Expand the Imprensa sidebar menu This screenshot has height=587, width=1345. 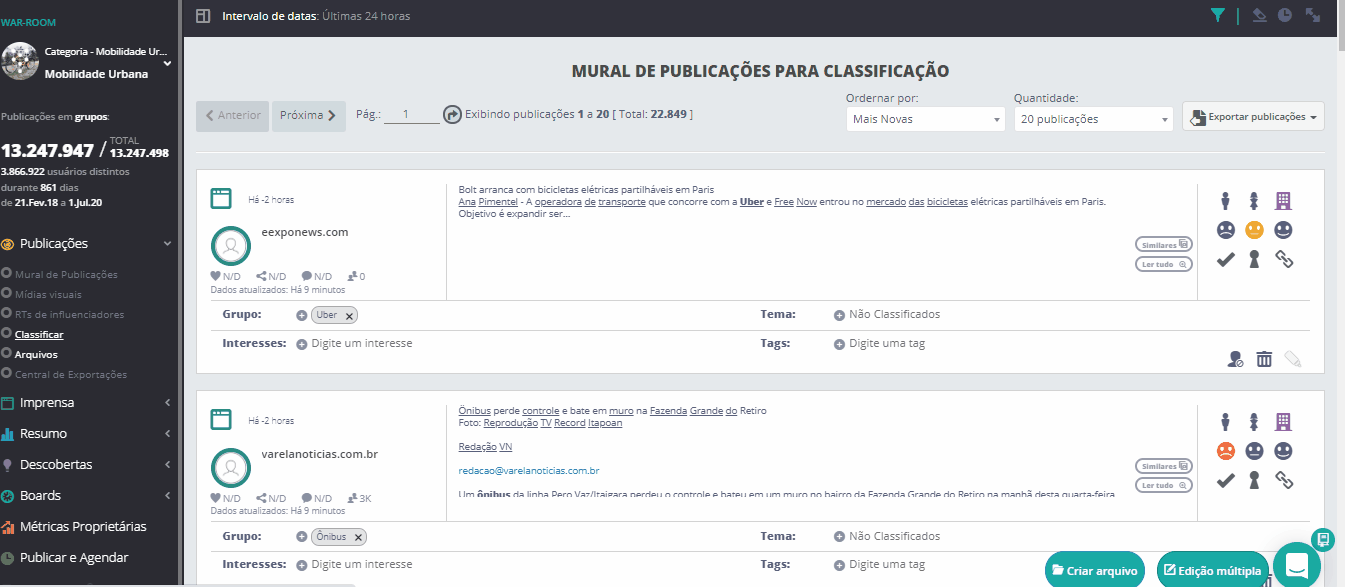[88, 403]
